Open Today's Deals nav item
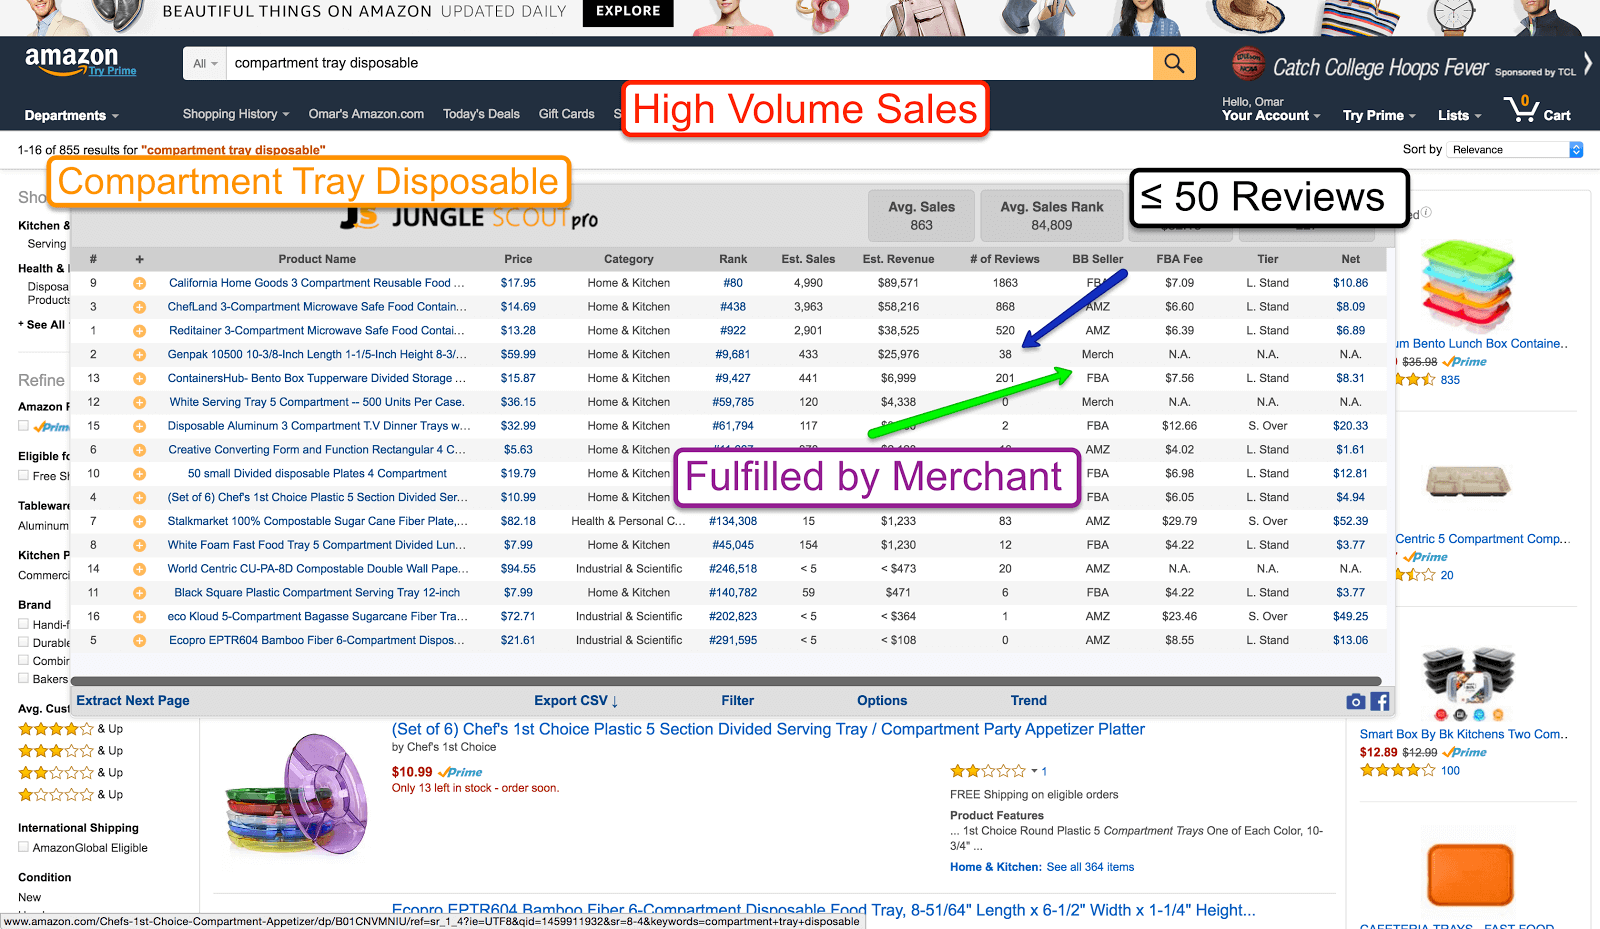 click(481, 114)
